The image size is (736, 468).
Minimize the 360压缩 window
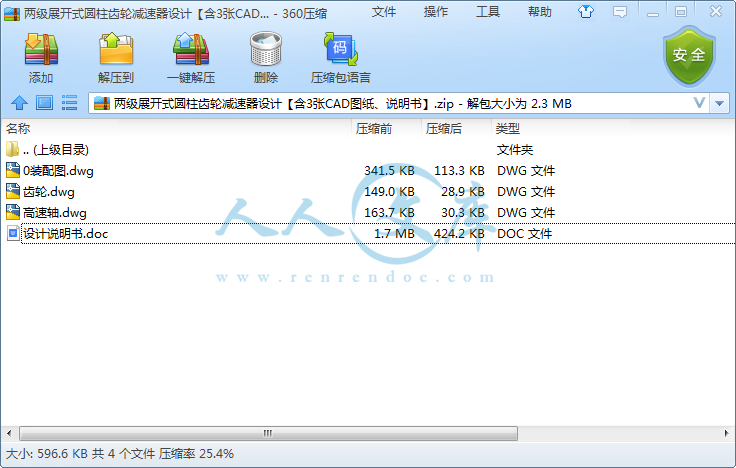click(x=652, y=13)
